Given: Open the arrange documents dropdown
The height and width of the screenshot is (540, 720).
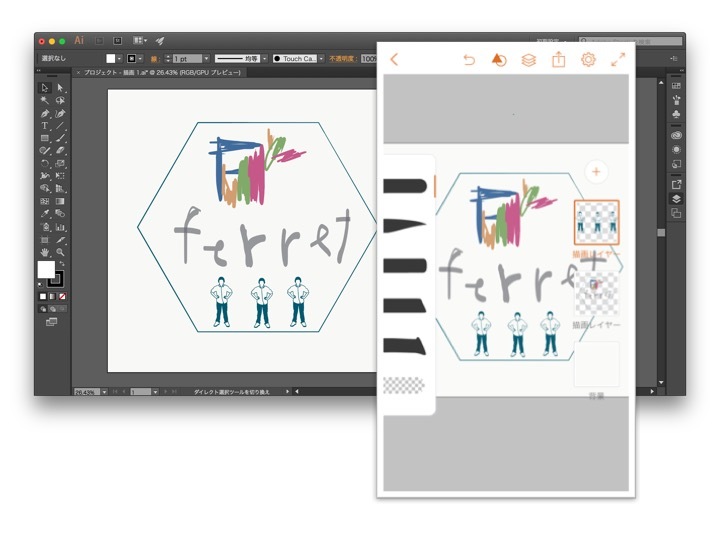Looking at the screenshot, I should [140, 41].
